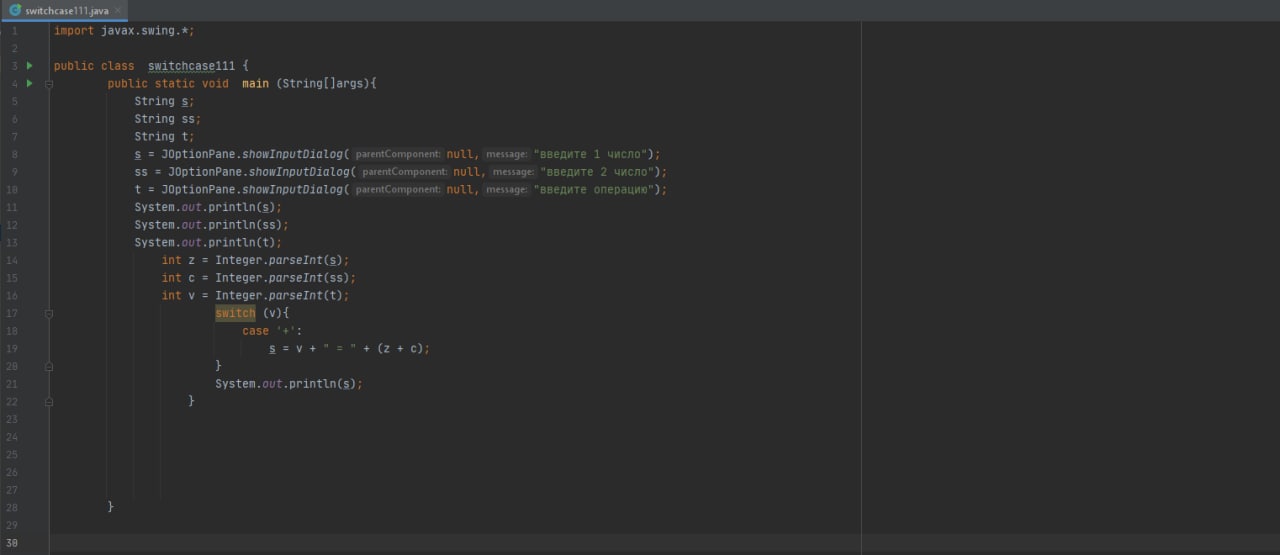1280x555 pixels.
Task: Click the message hint on line 9
Action: coord(513,172)
